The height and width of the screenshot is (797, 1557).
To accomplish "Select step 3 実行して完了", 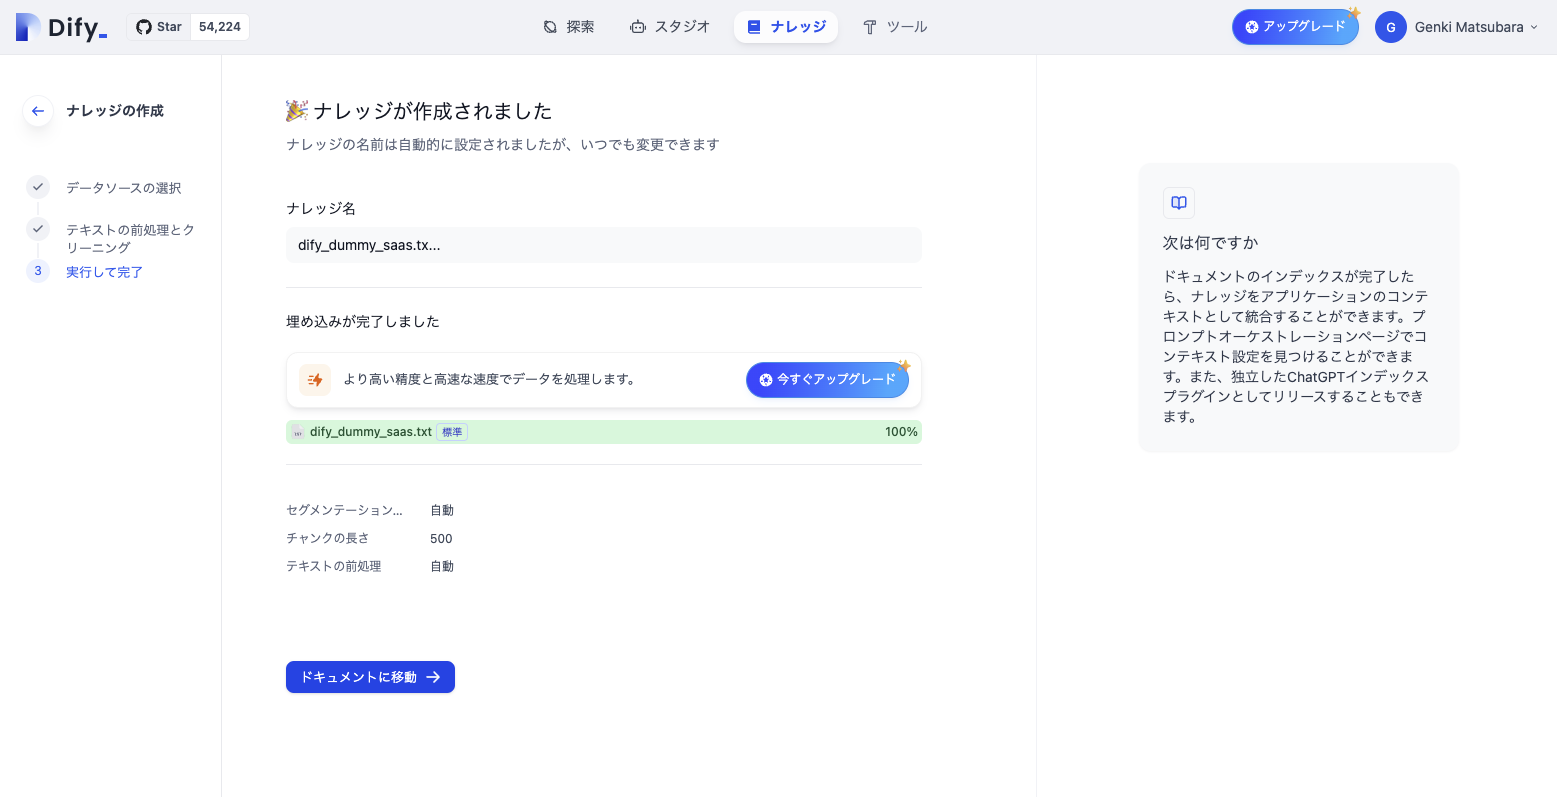I will (x=104, y=272).
